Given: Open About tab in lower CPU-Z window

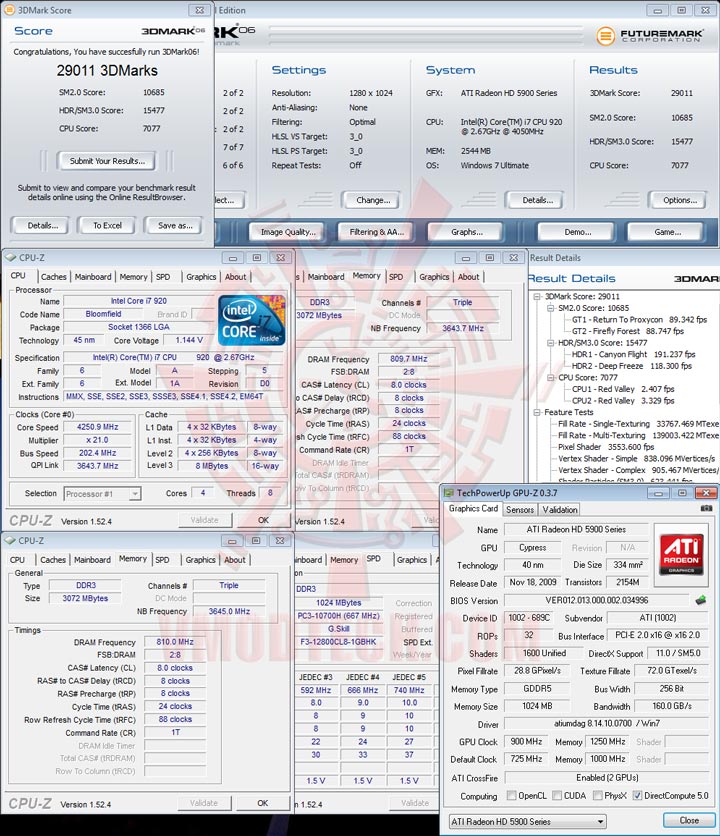Looking at the screenshot, I should pos(235,560).
